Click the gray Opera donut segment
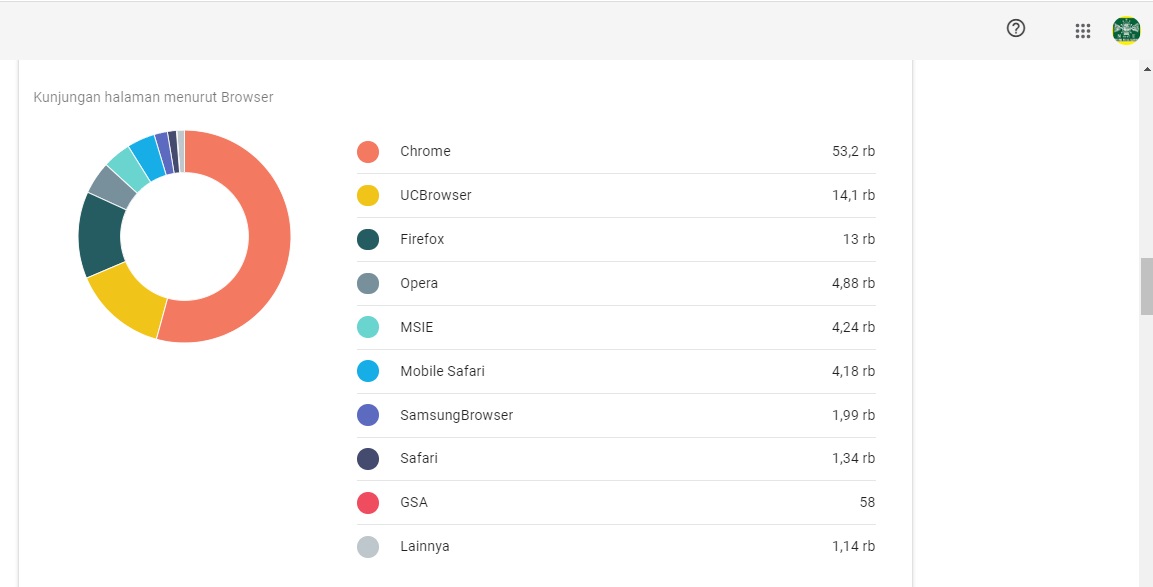Screen dimensions: 1153x587 tap(112, 187)
